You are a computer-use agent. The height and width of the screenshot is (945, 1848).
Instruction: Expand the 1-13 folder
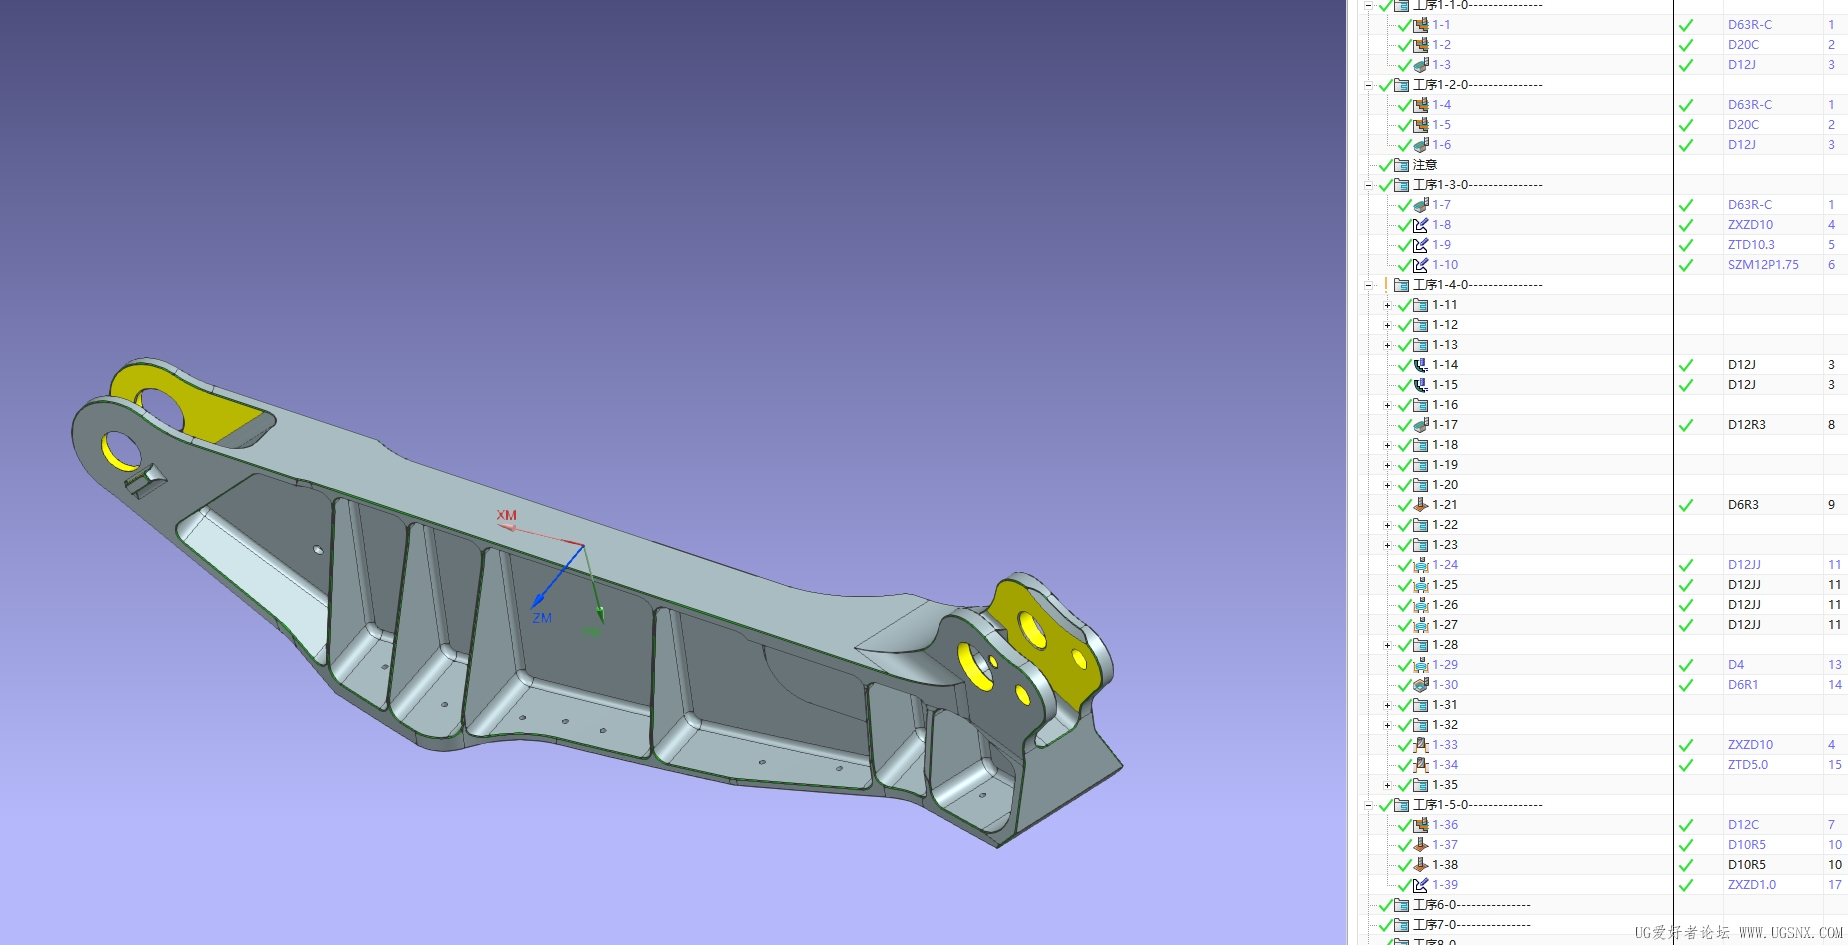point(1387,345)
